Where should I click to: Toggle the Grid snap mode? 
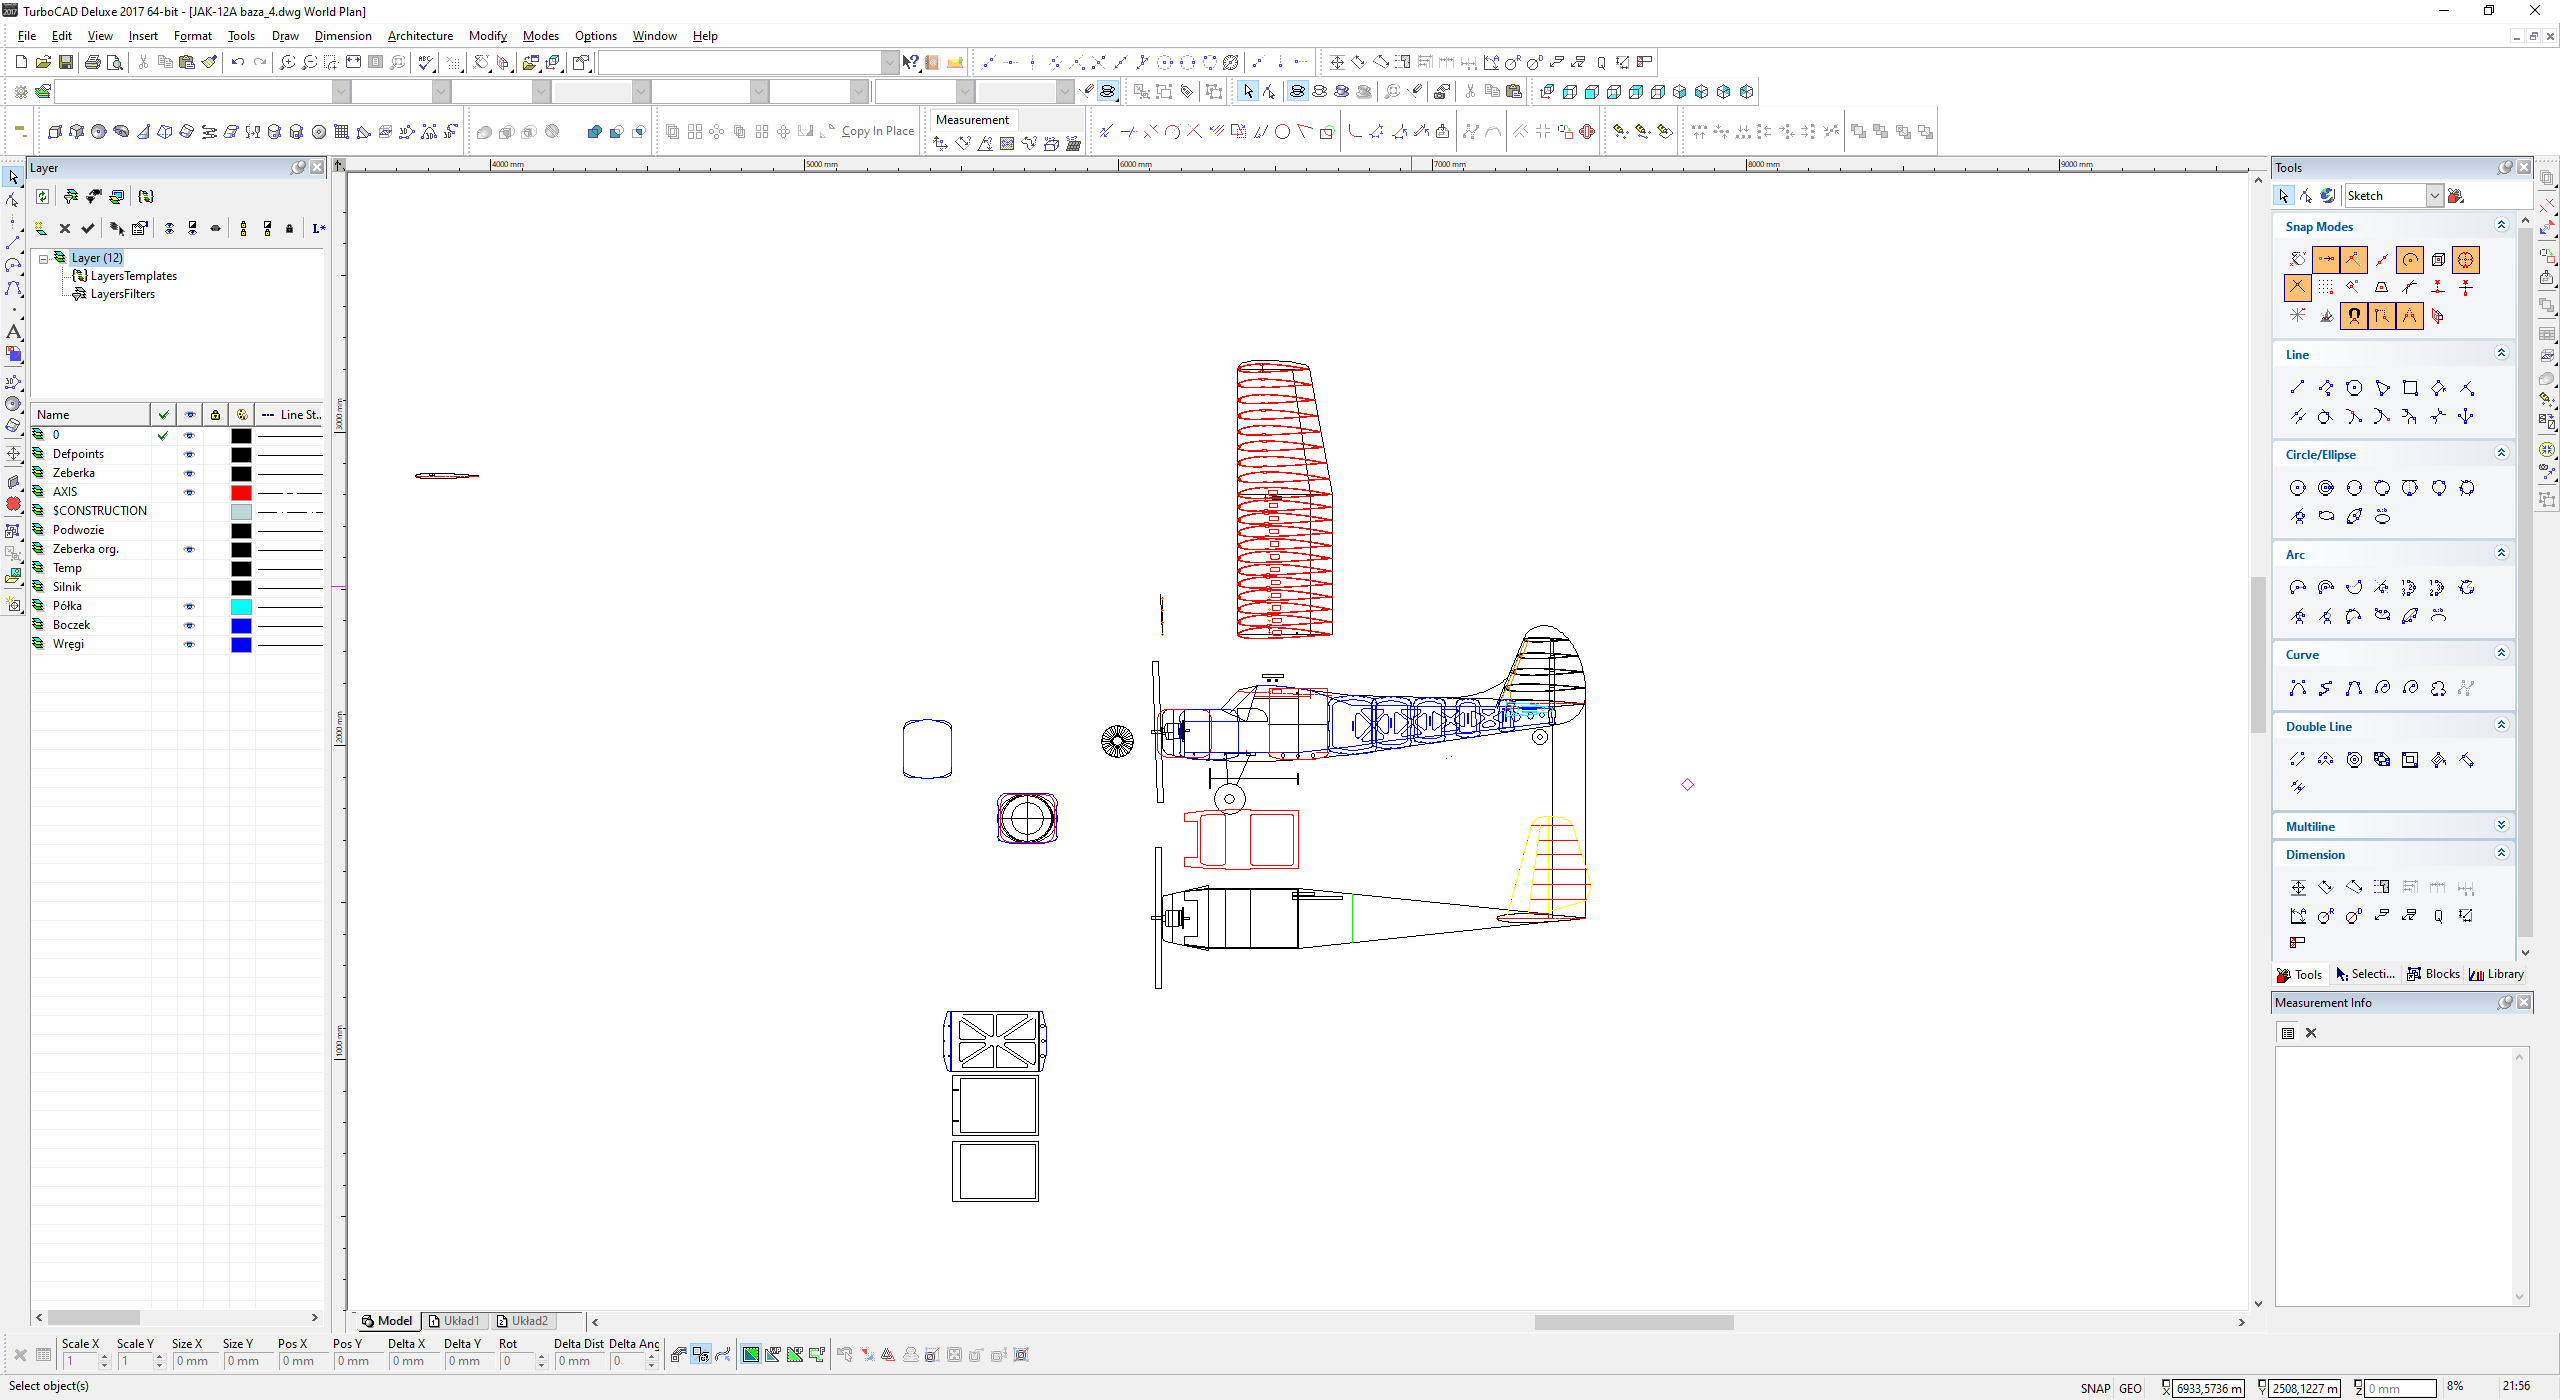[2326, 288]
